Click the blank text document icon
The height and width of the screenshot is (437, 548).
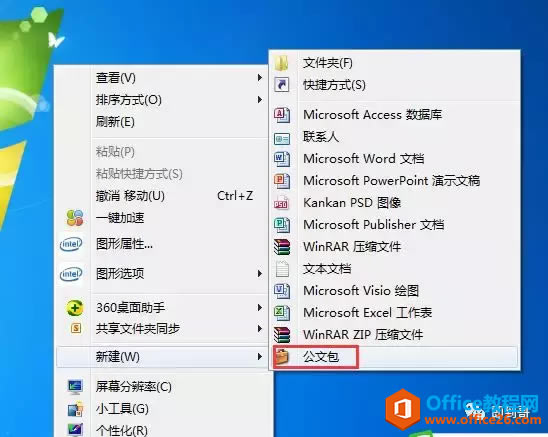pyautogui.click(x=282, y=269)
